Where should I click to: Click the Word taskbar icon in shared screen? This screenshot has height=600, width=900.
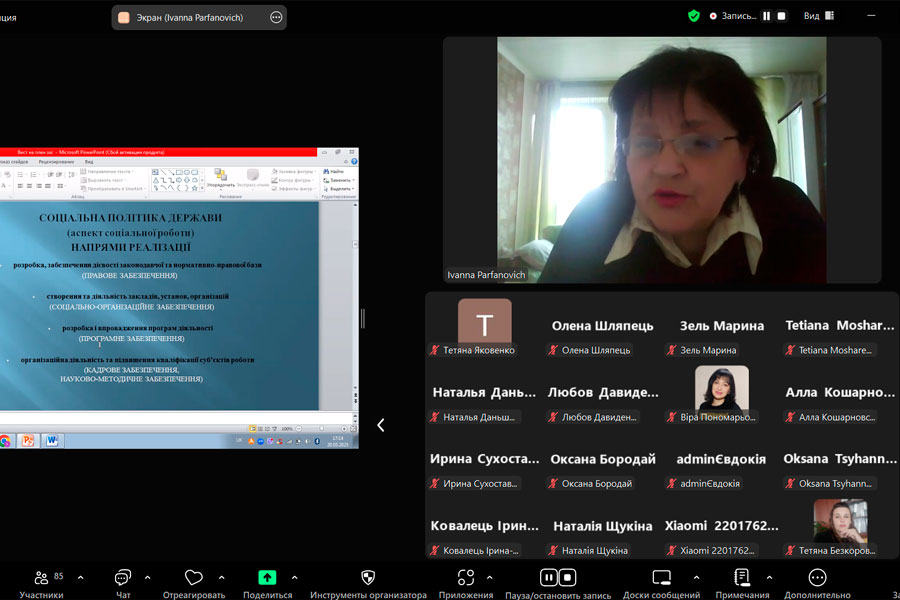click(52, 440)
